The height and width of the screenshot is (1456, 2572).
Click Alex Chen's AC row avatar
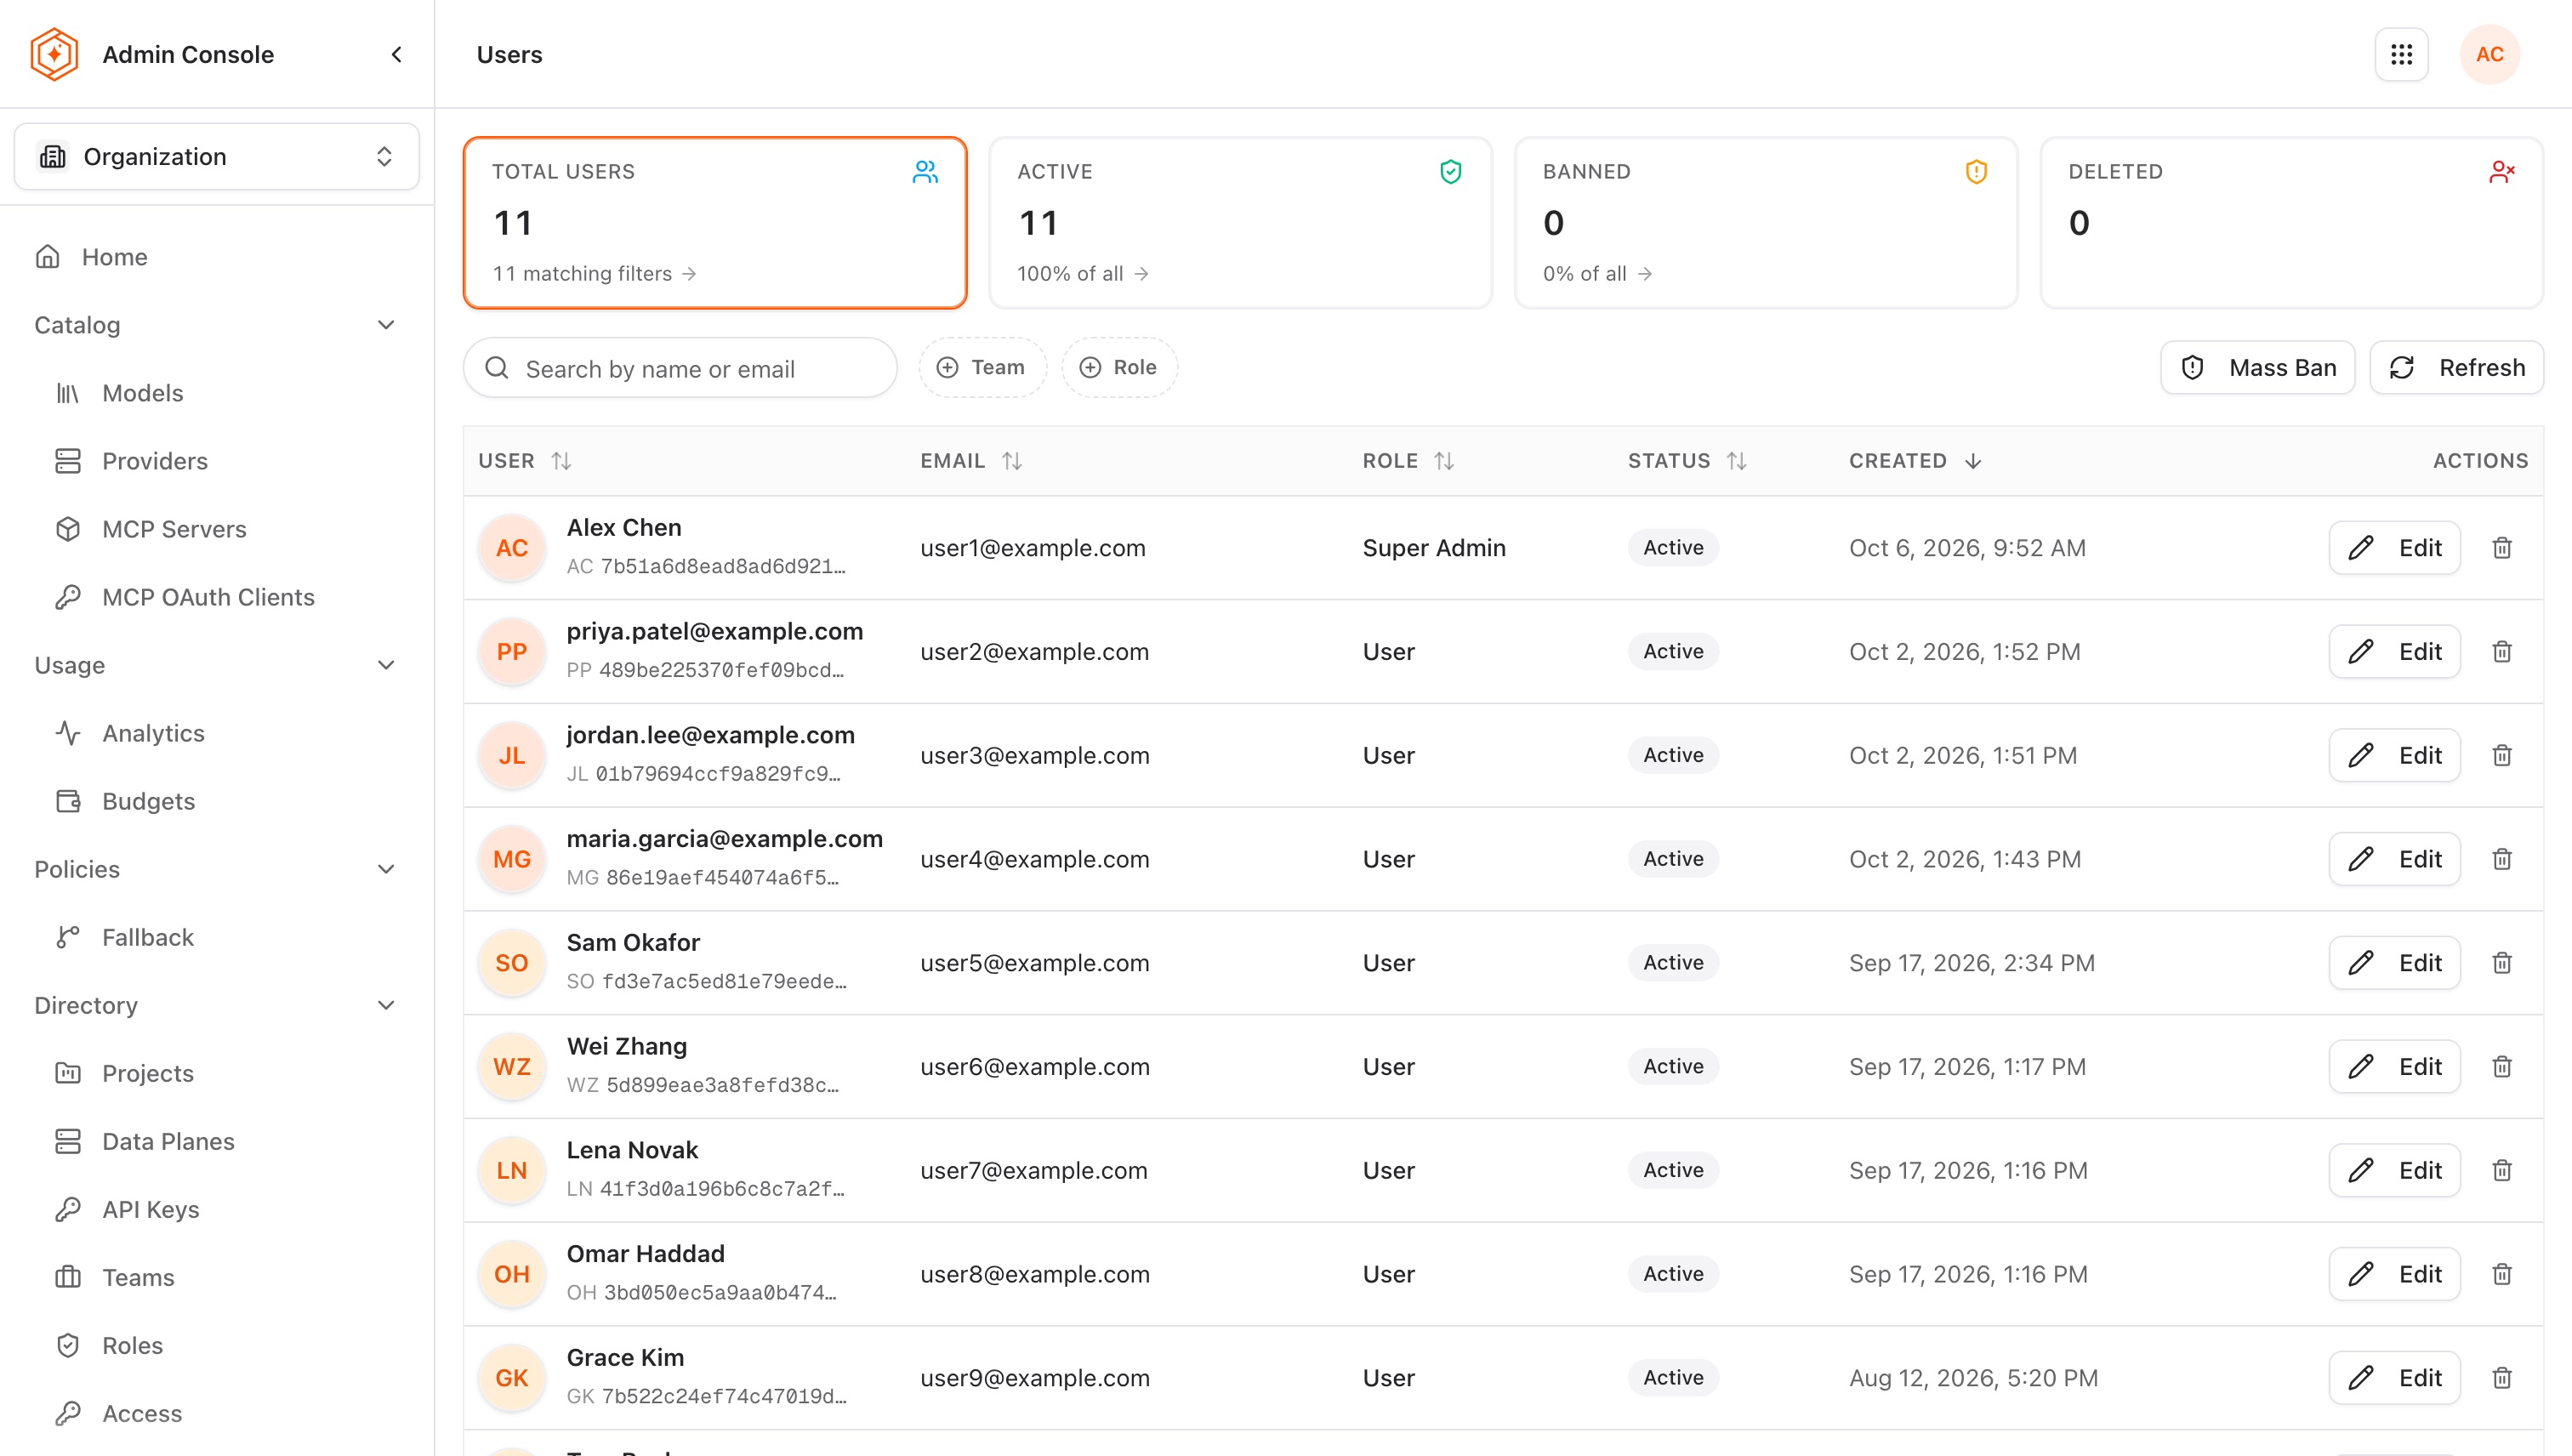pyautogui.click(x=511, y=548)
